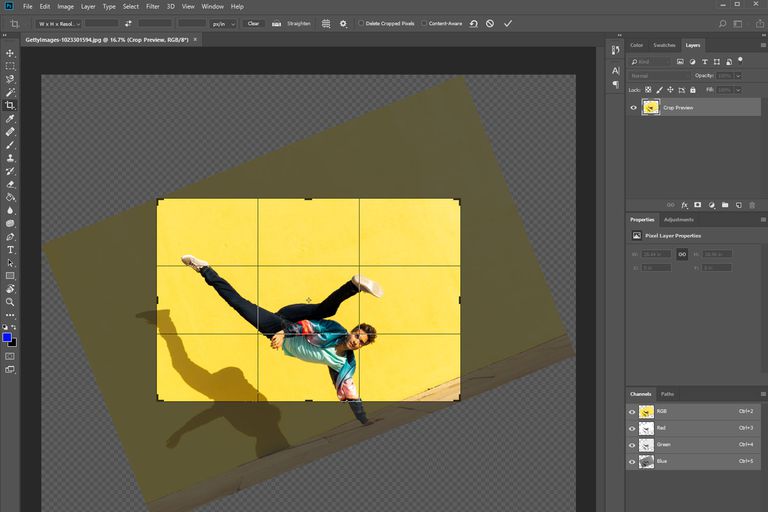Open the layer Kind filter dropdown

click(x=650, y=62)
